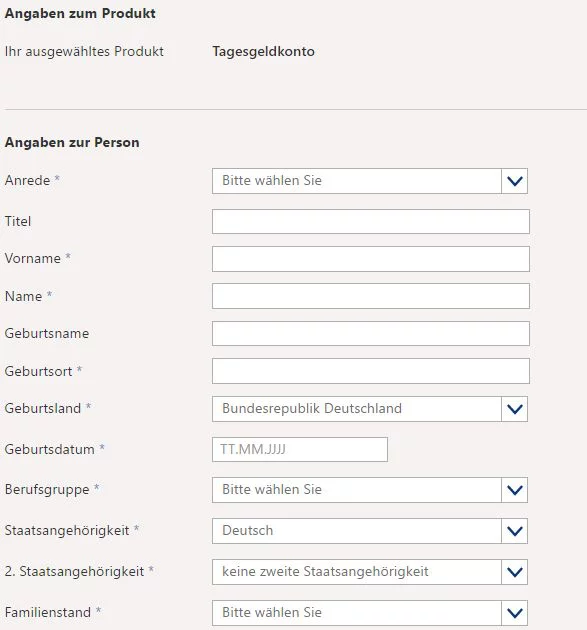Click the Berufsgruppe chevron arrow
Image resolution: width=587 pixels, height=630 pixels.
point(515,490)
